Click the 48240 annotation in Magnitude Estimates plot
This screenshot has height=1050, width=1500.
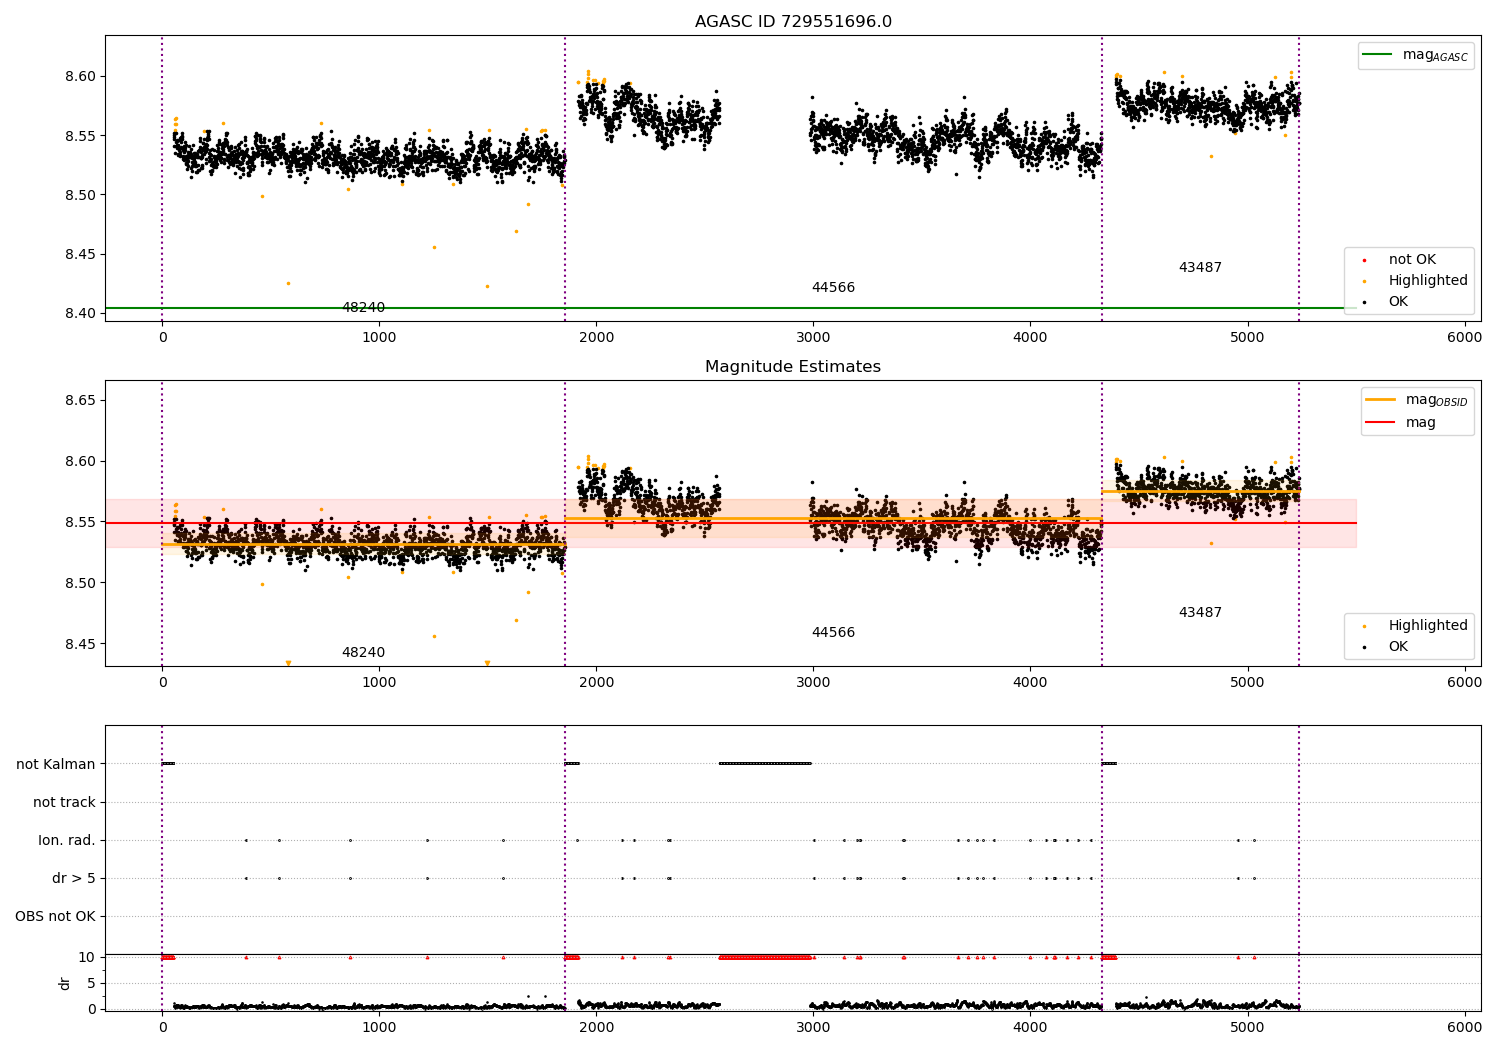coord(363,653)
